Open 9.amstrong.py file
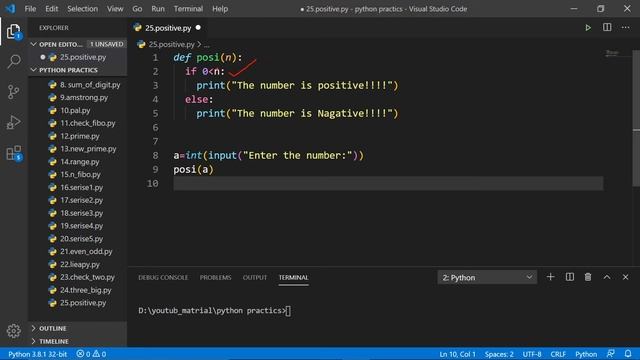The height and width of the screenshot is (360, 640). pyautogui.click(x=84, y=98)
